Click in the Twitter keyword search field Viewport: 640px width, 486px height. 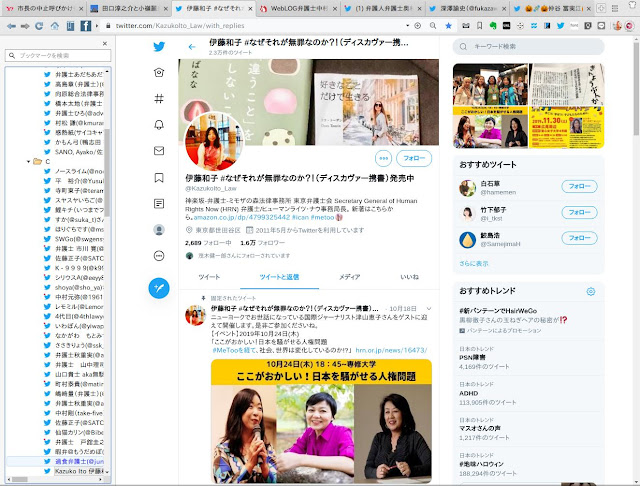[x=528, y=47]
